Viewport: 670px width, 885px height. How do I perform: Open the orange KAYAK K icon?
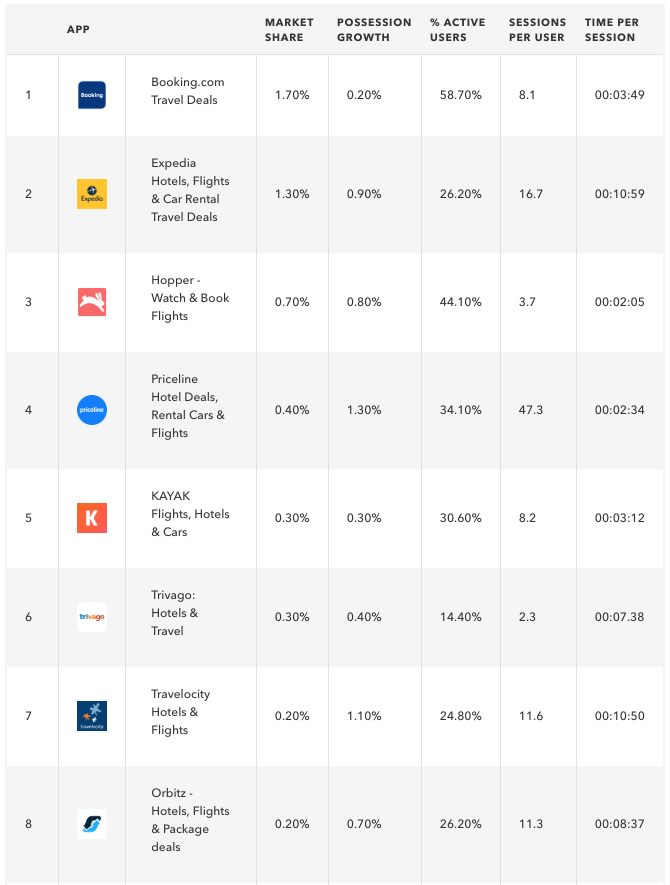[91, 518]
